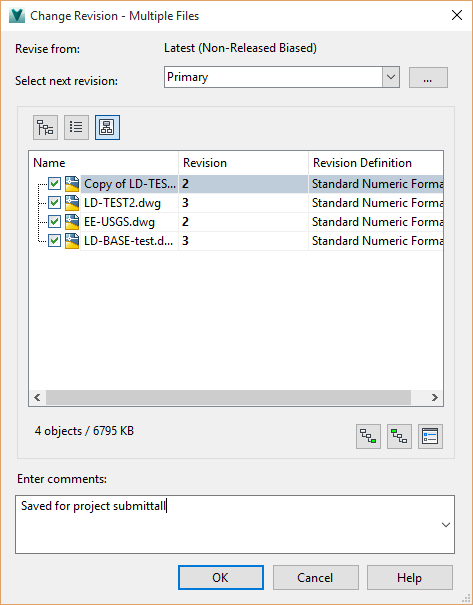The width and height of the screenshot is (473, 605).
Task: Click inside the Enter comments text box
Action: coord(235,524)
